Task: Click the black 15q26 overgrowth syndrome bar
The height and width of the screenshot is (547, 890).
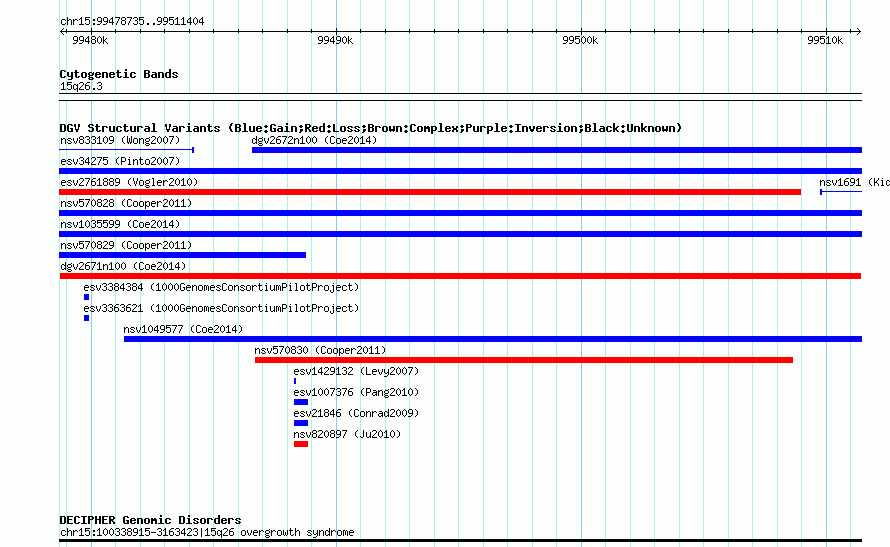Action: pyautogui.click(x=460, y=541)
